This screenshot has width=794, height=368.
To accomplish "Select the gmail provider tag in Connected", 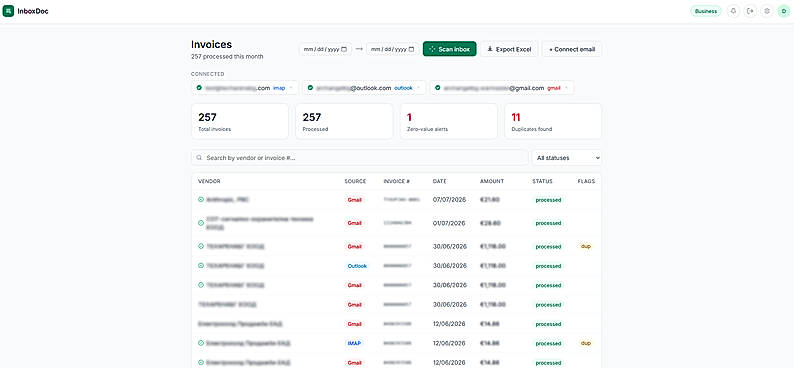I will click(x=553, y=88).
